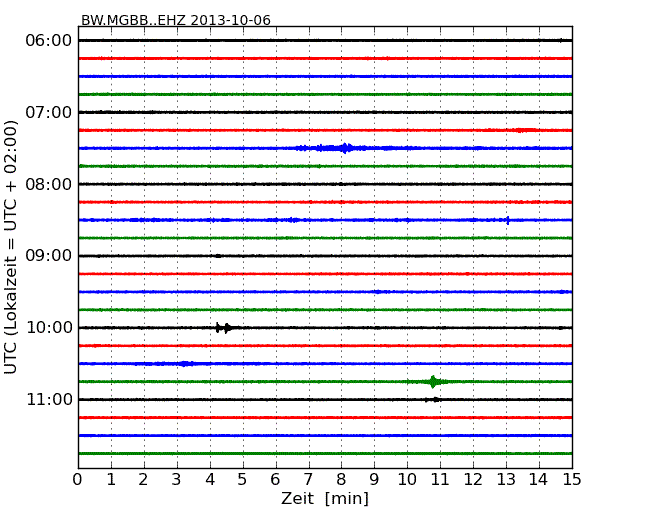Screen dimensions: 650x520
Task: Click x-axis tick label 10
Action: pyautogui.click(x=407, y=479)
